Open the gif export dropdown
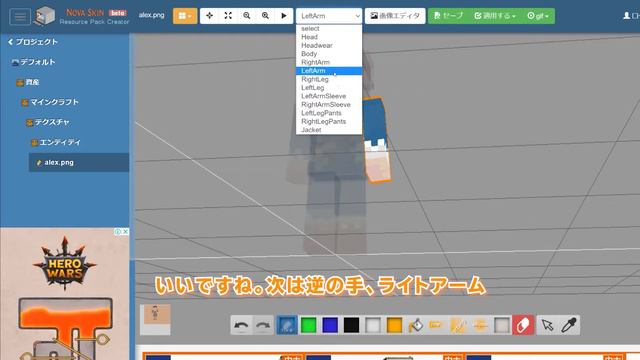640x360 pixels. click(x=538, y=16)
